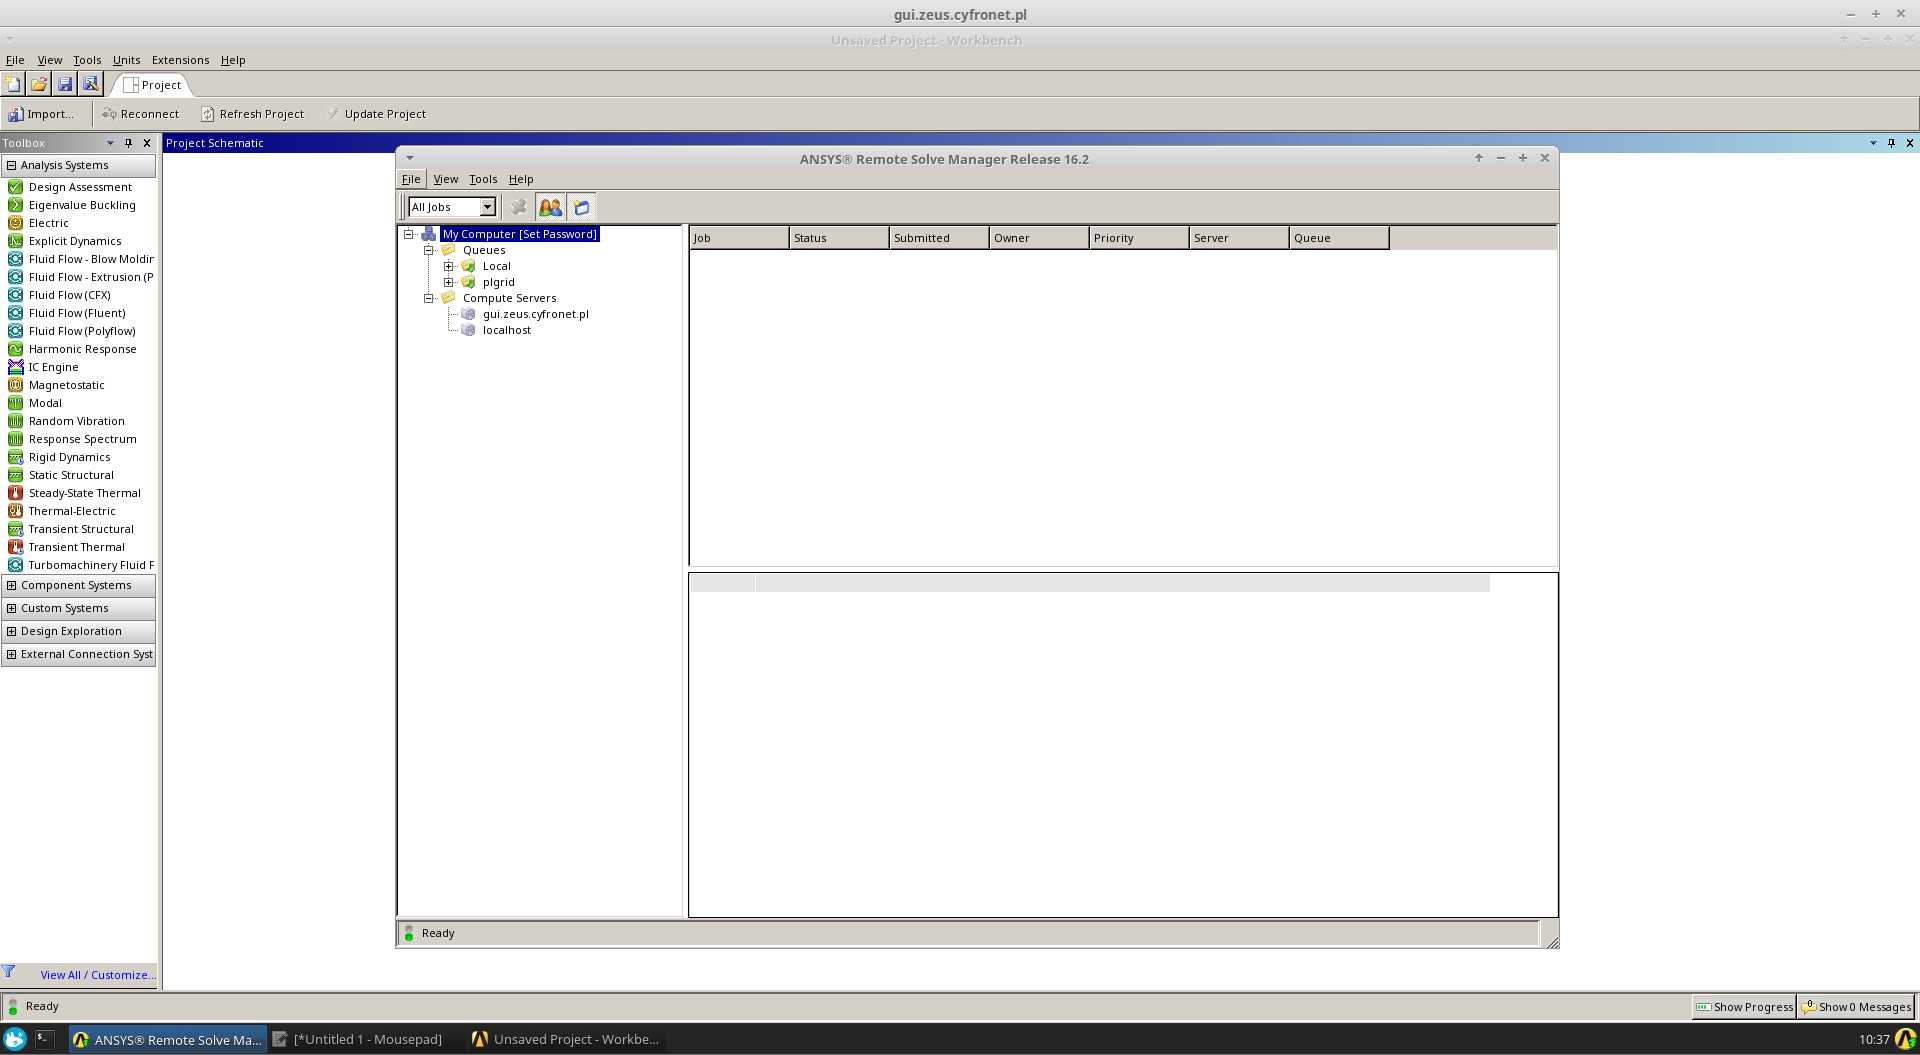This screenshot has height=1055, width=1920.
Task: Select the Transient Thermal icon
Action: click(x=15, y=547)
